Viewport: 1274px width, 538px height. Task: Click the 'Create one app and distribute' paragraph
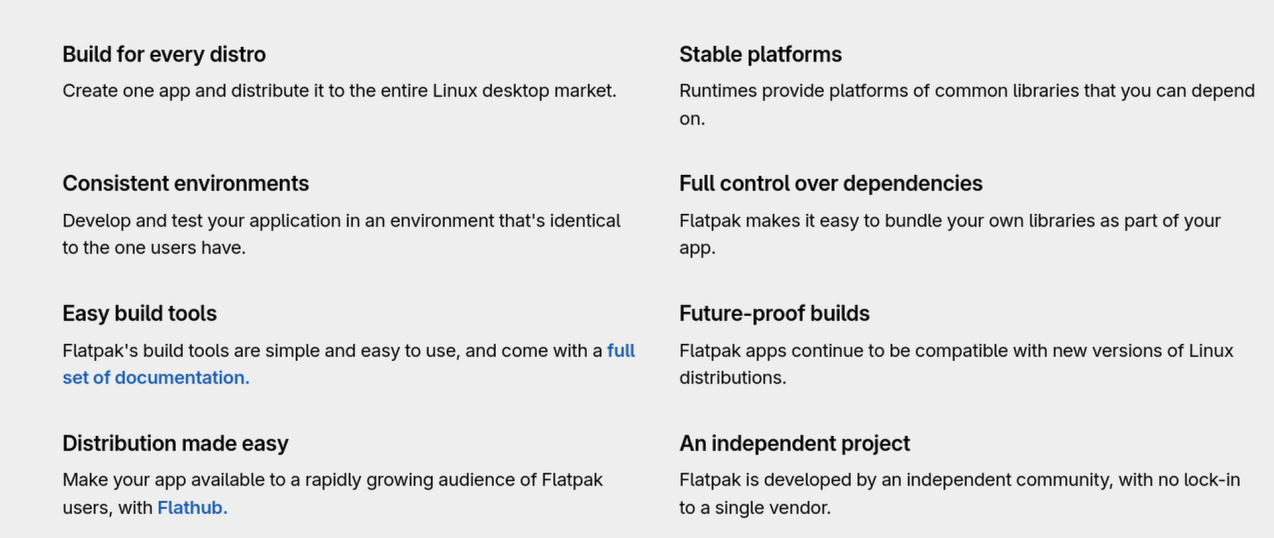tap(340, 90)
